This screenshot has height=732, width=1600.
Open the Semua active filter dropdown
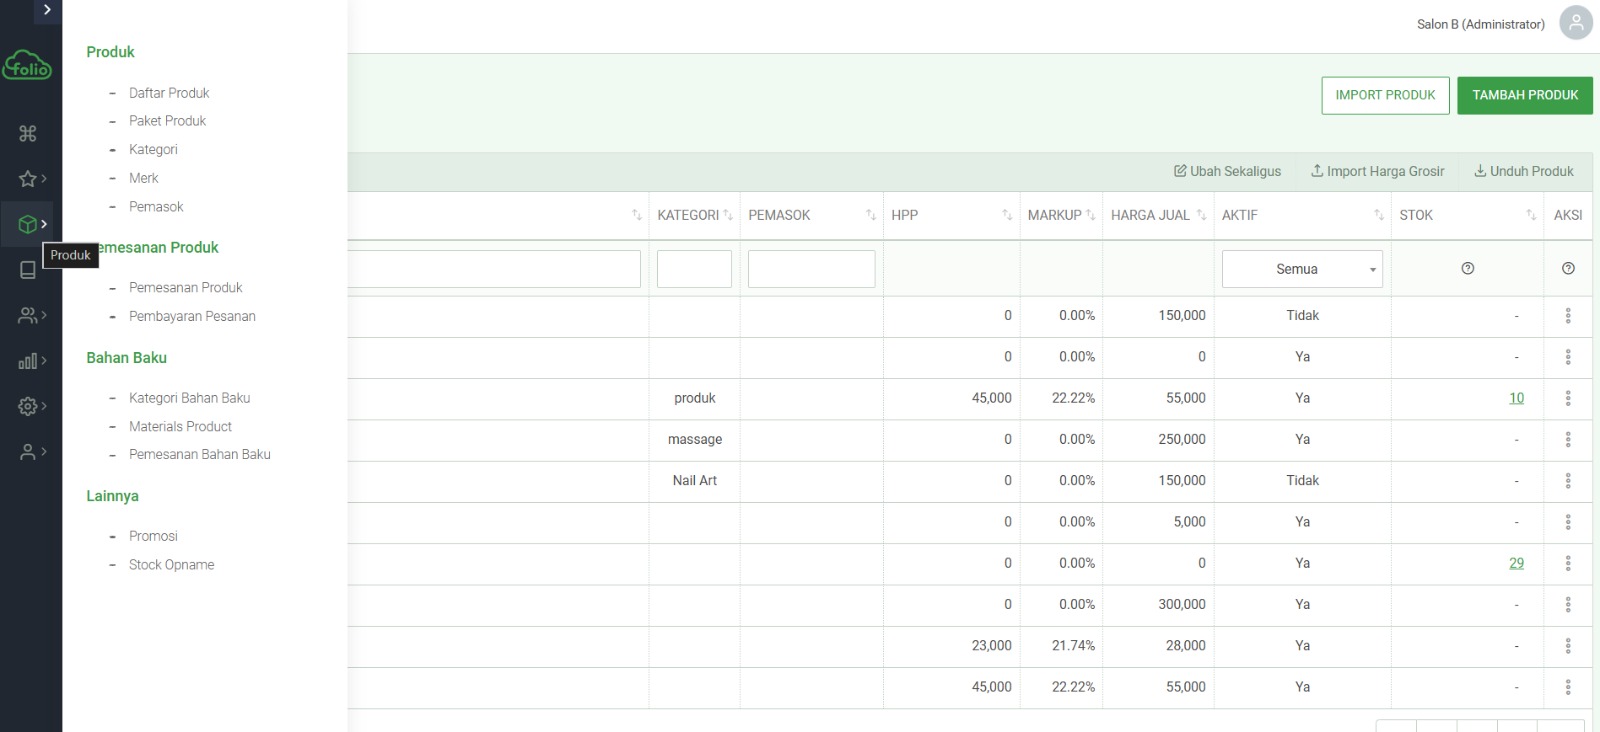click(1301, 269)
